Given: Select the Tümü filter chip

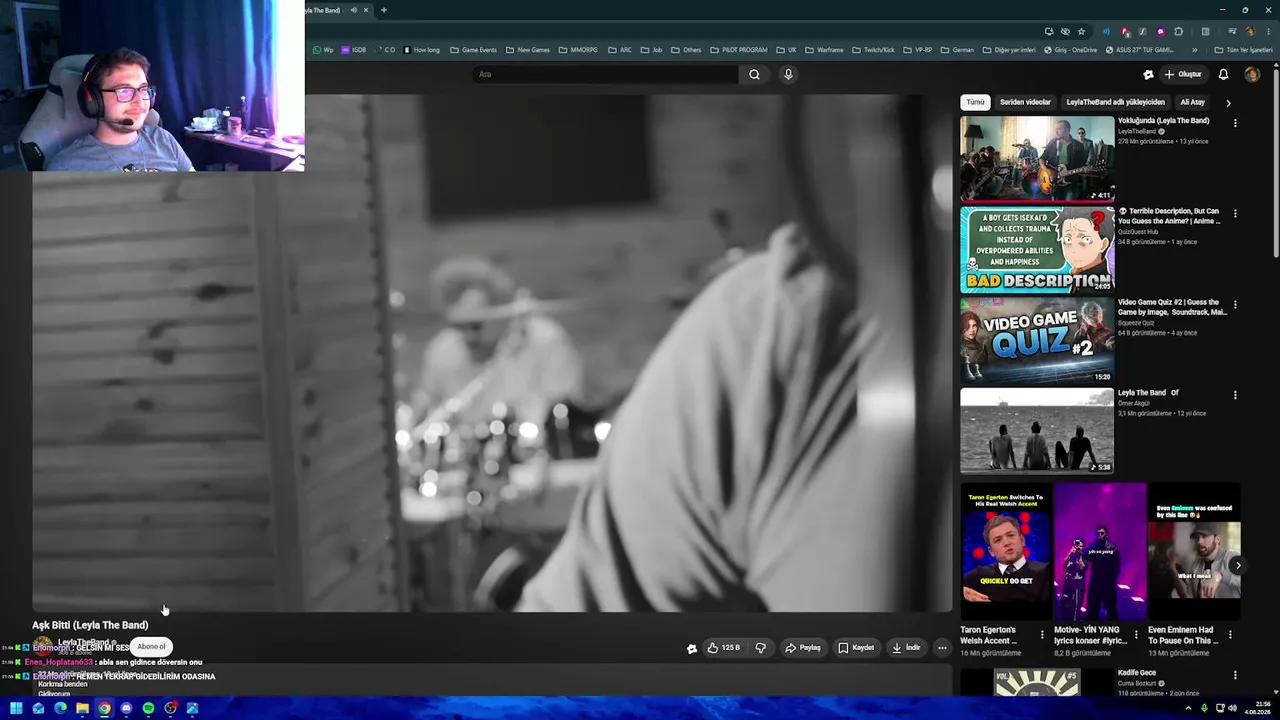Looking at the screenshot, I should (x=975, y=102).
